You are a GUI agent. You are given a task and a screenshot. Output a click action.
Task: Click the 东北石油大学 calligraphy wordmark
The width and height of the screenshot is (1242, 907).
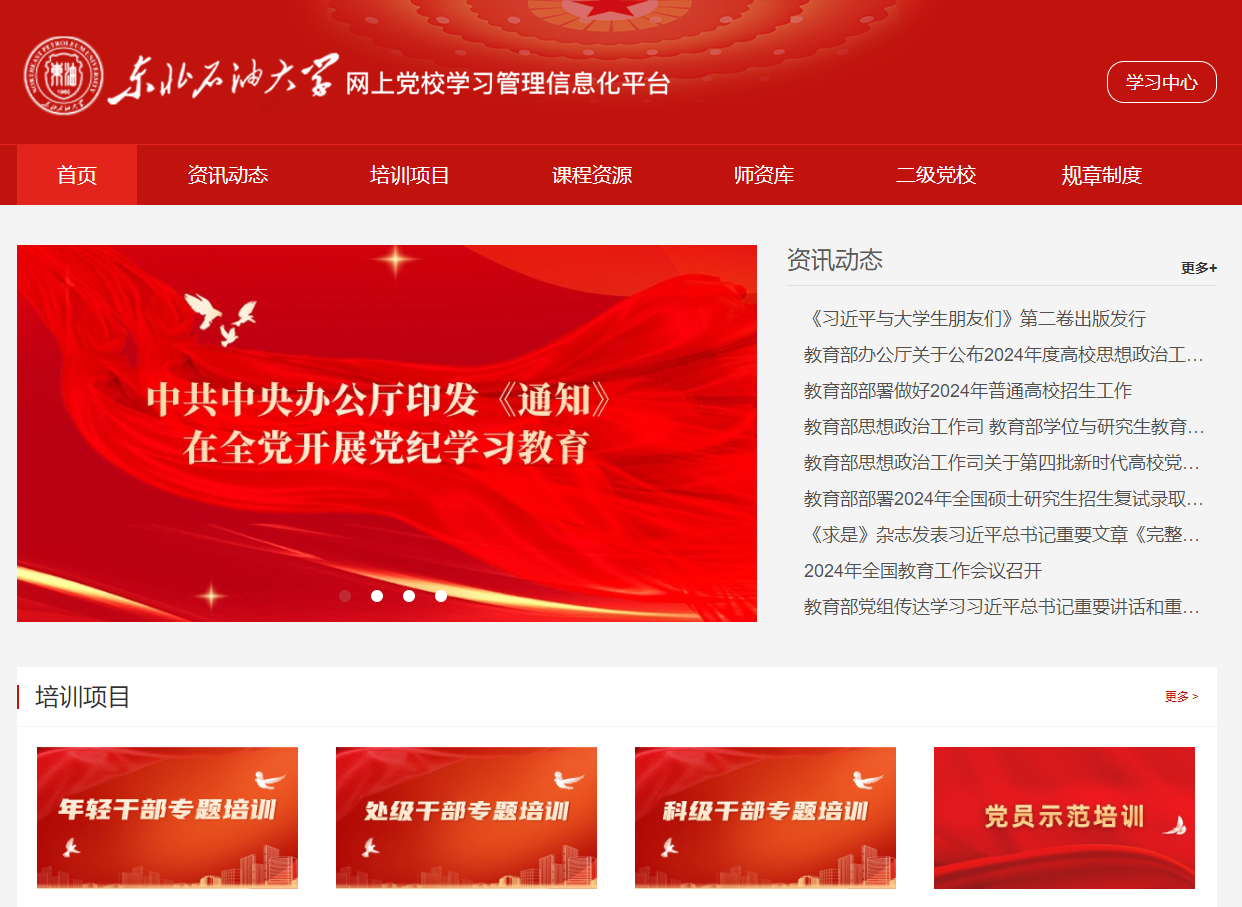pos(222,79)
